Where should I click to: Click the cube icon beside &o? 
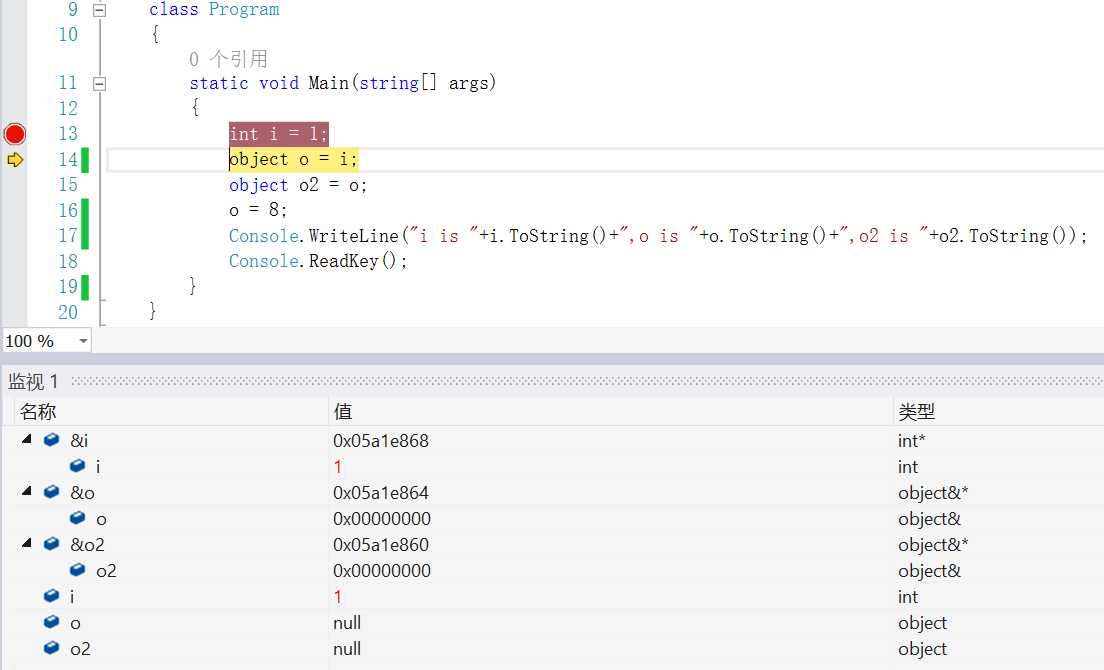(x=51, y=492)
